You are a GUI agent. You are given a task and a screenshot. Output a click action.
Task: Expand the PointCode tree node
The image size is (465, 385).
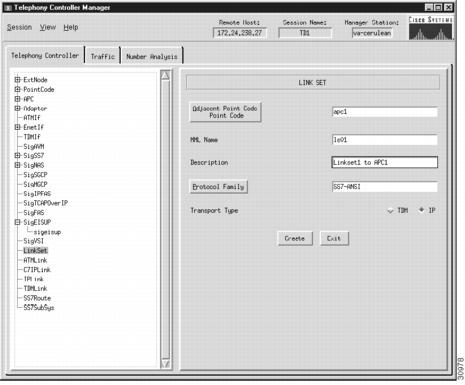(x=17, y=89)
